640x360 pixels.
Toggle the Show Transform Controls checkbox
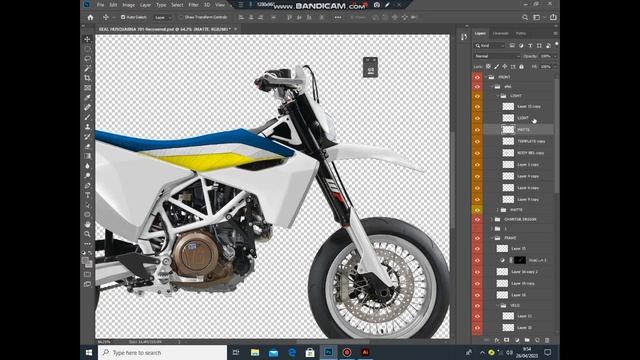pyautogui.click(x=181, y=17)
